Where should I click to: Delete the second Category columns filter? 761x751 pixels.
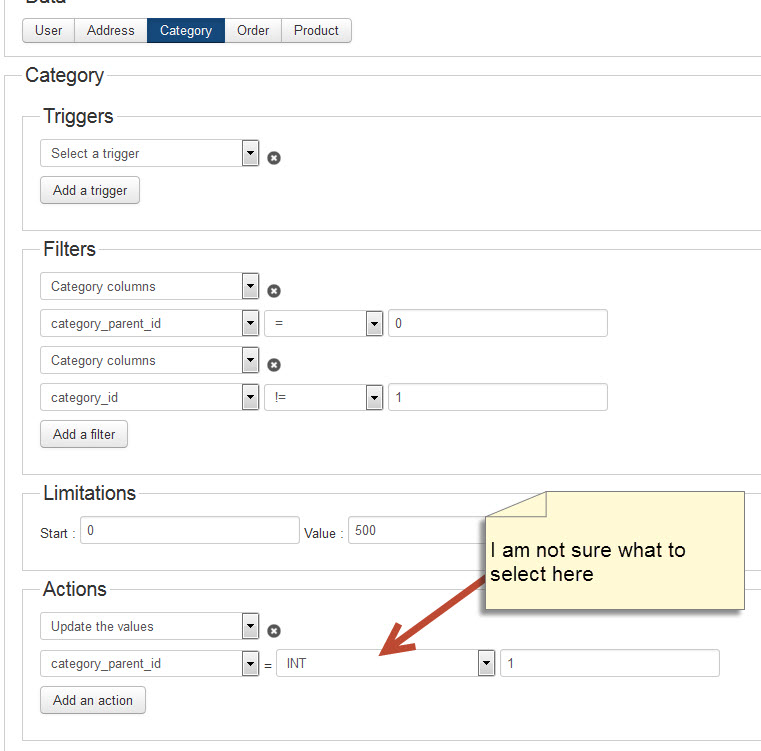coord(274,365)
